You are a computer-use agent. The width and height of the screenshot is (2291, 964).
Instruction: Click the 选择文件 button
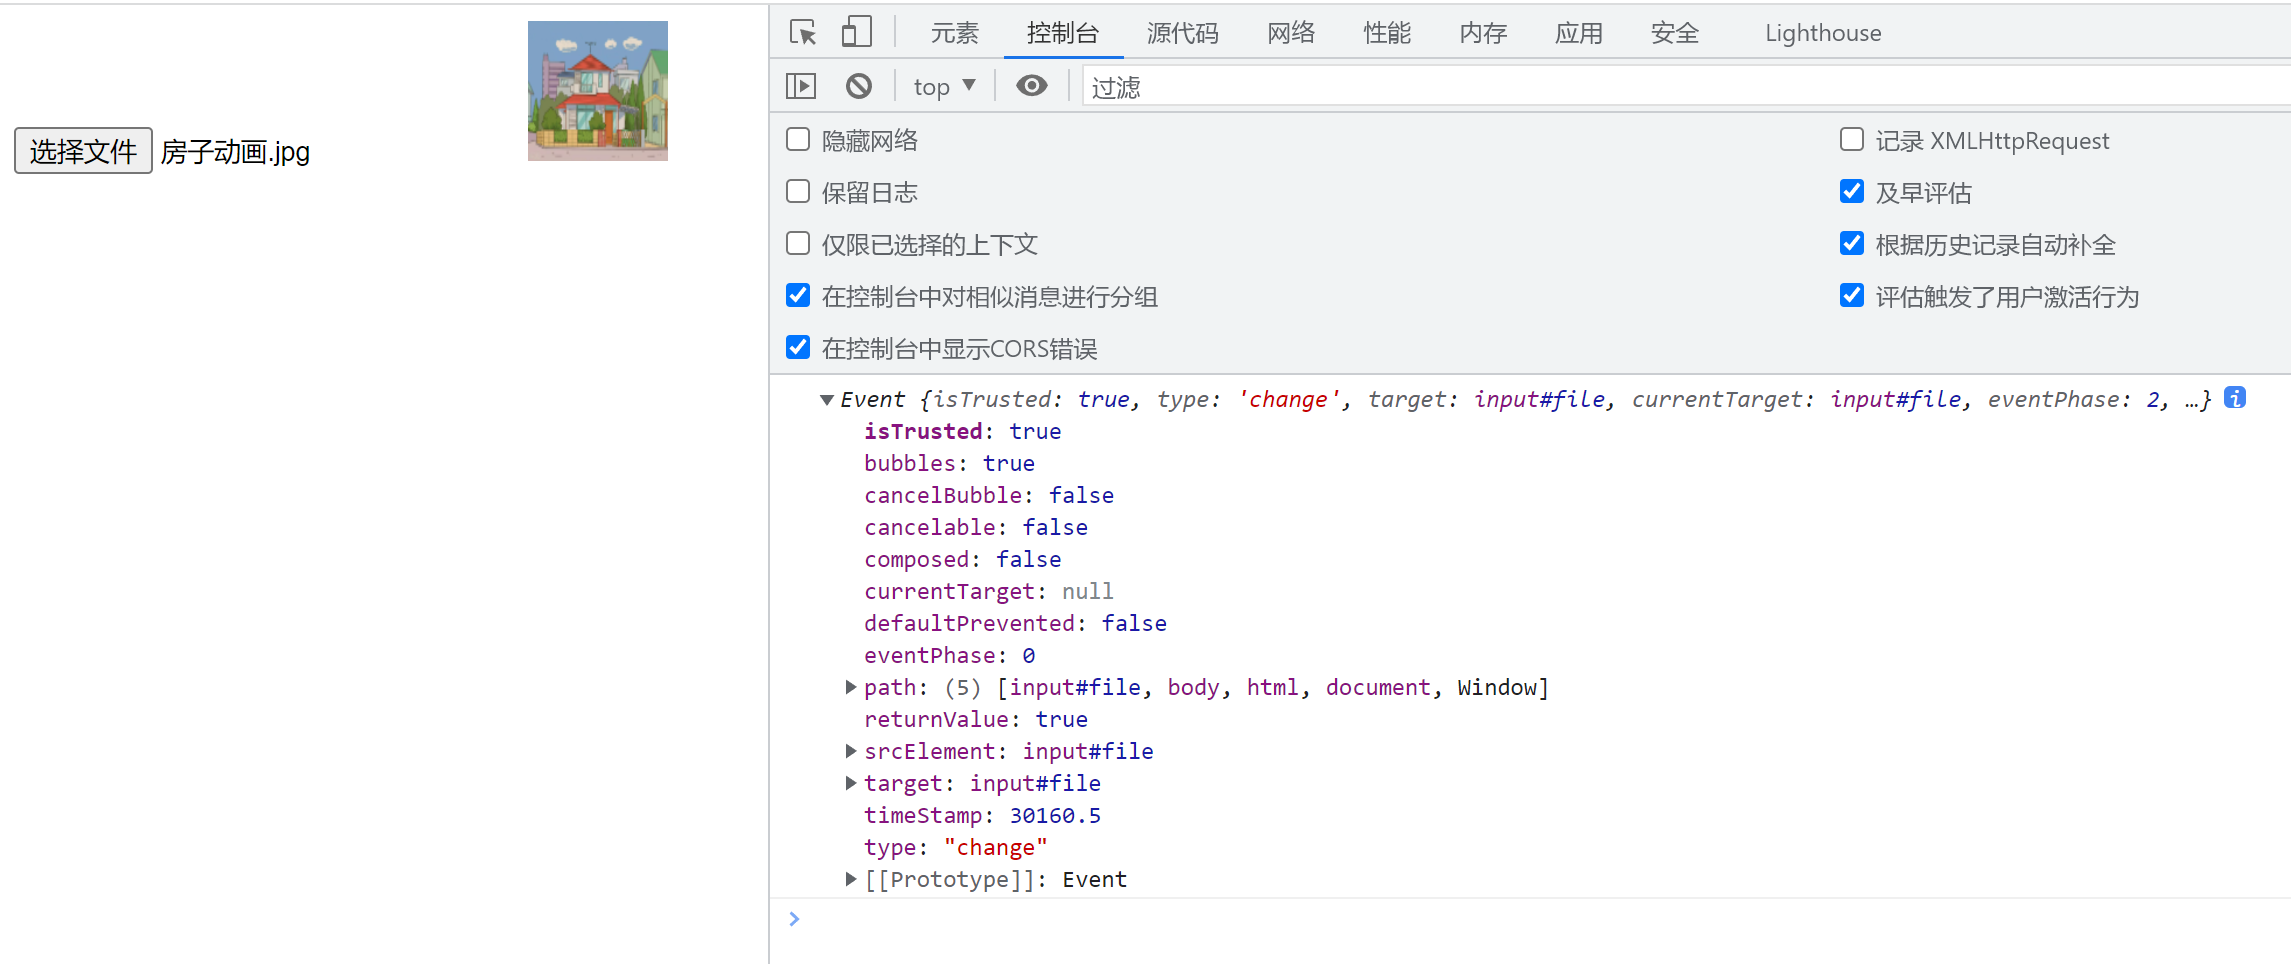click(x=83, y=151)
